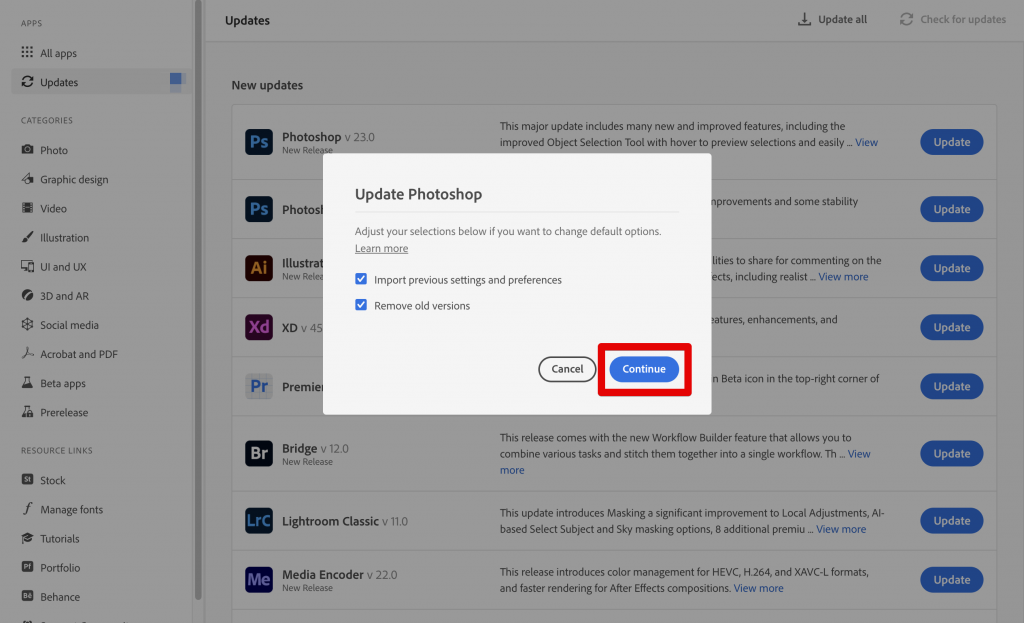Click the Tutorials graduation cap icon
The width and height of the screenshot is (1024, 623).
[27, 538]
